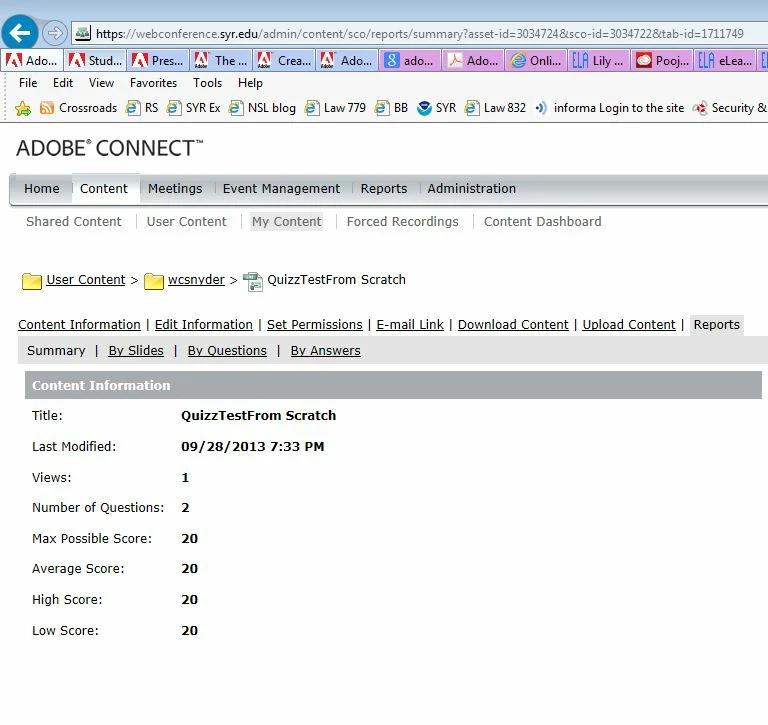Open the Edit menu
The height and width of the screenshot is (725, 768).
click(63, 83)
